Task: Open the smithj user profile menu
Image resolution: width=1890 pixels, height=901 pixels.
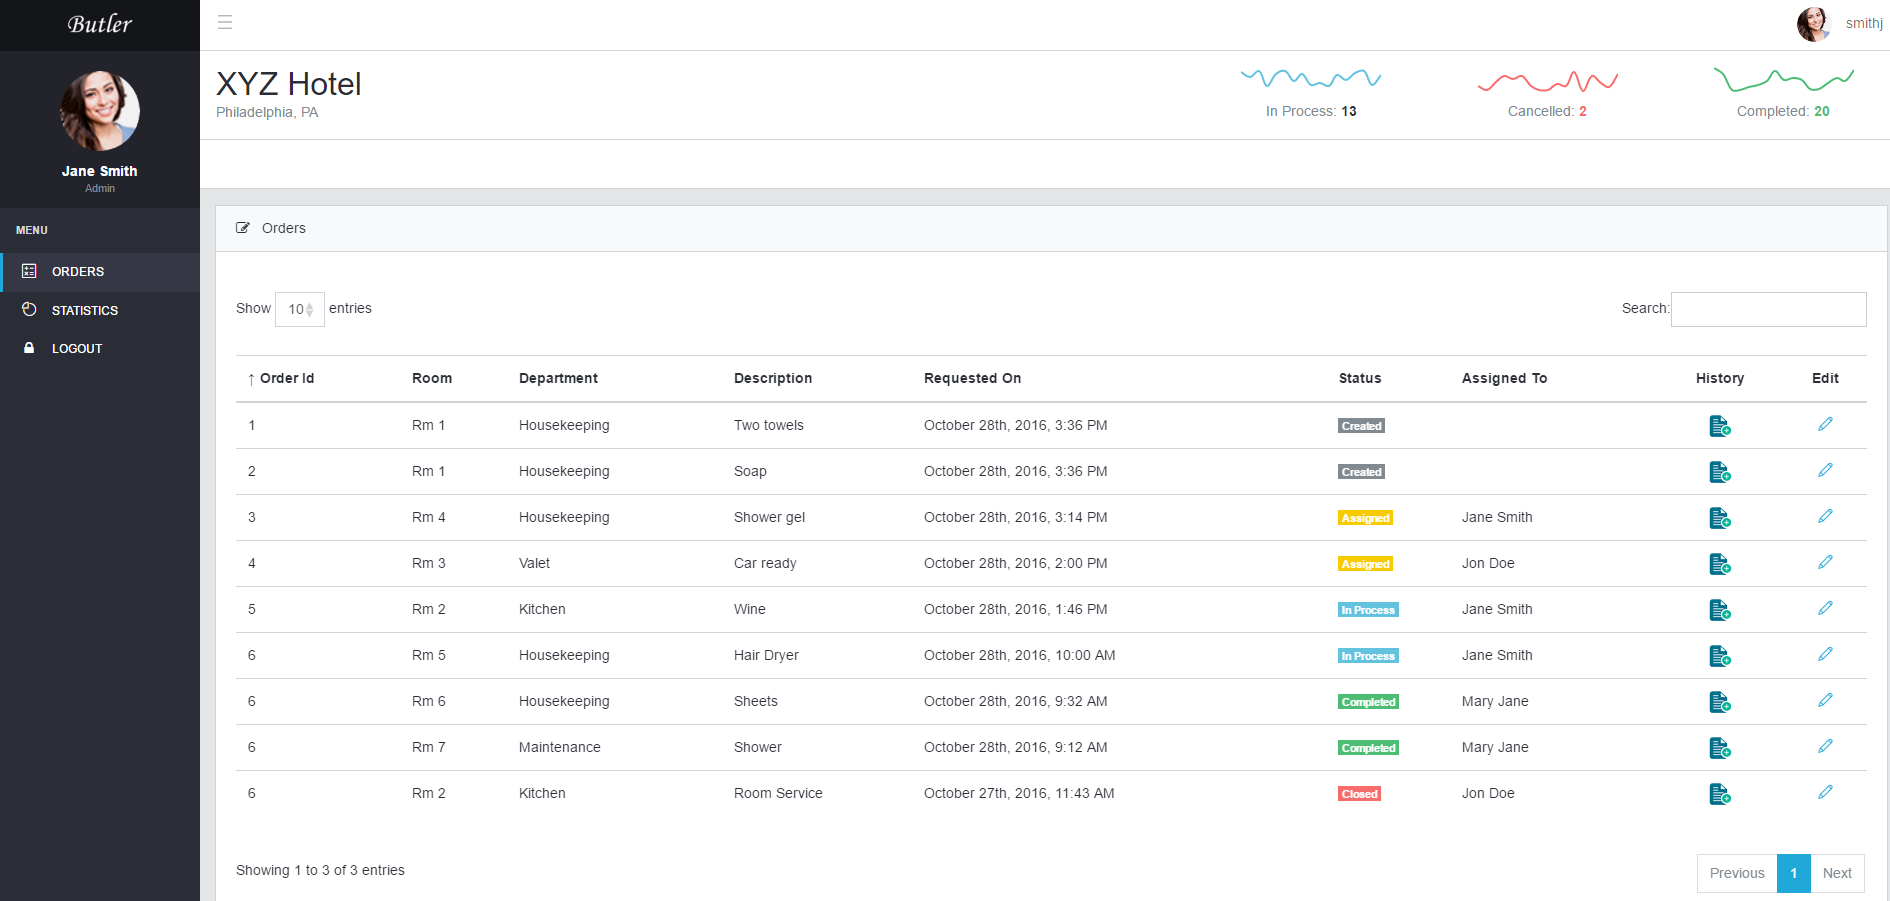Action: [x=1840, y=23]
